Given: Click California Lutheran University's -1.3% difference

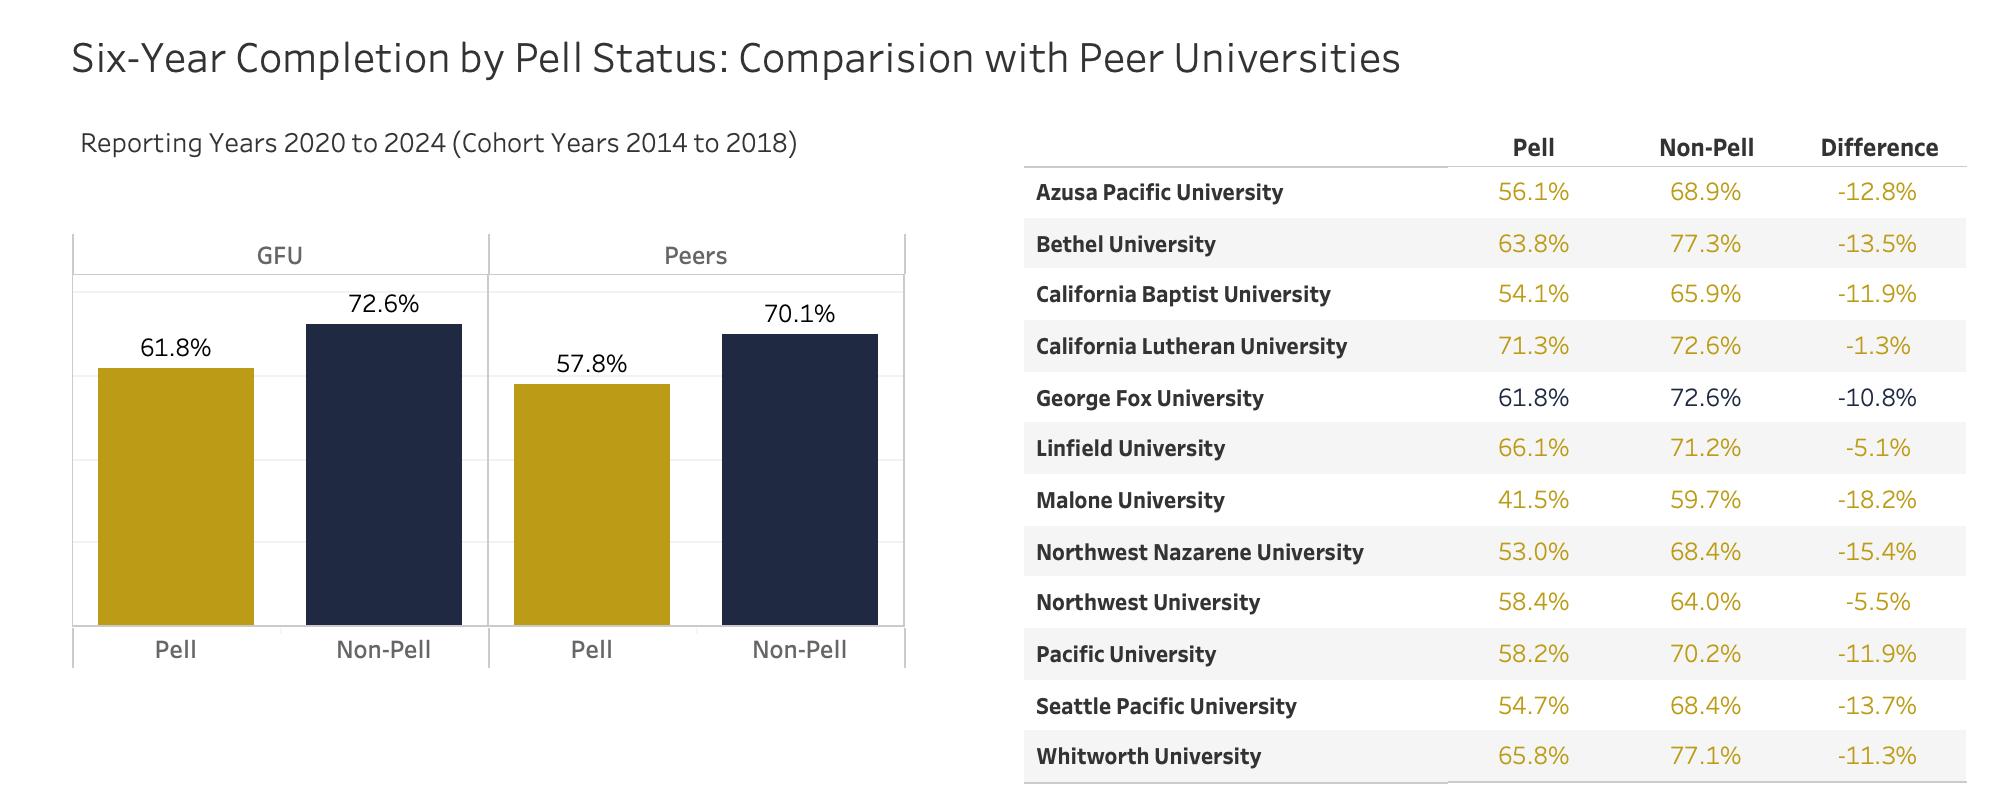Looking at the screenshot, I should coord(1877,346).
